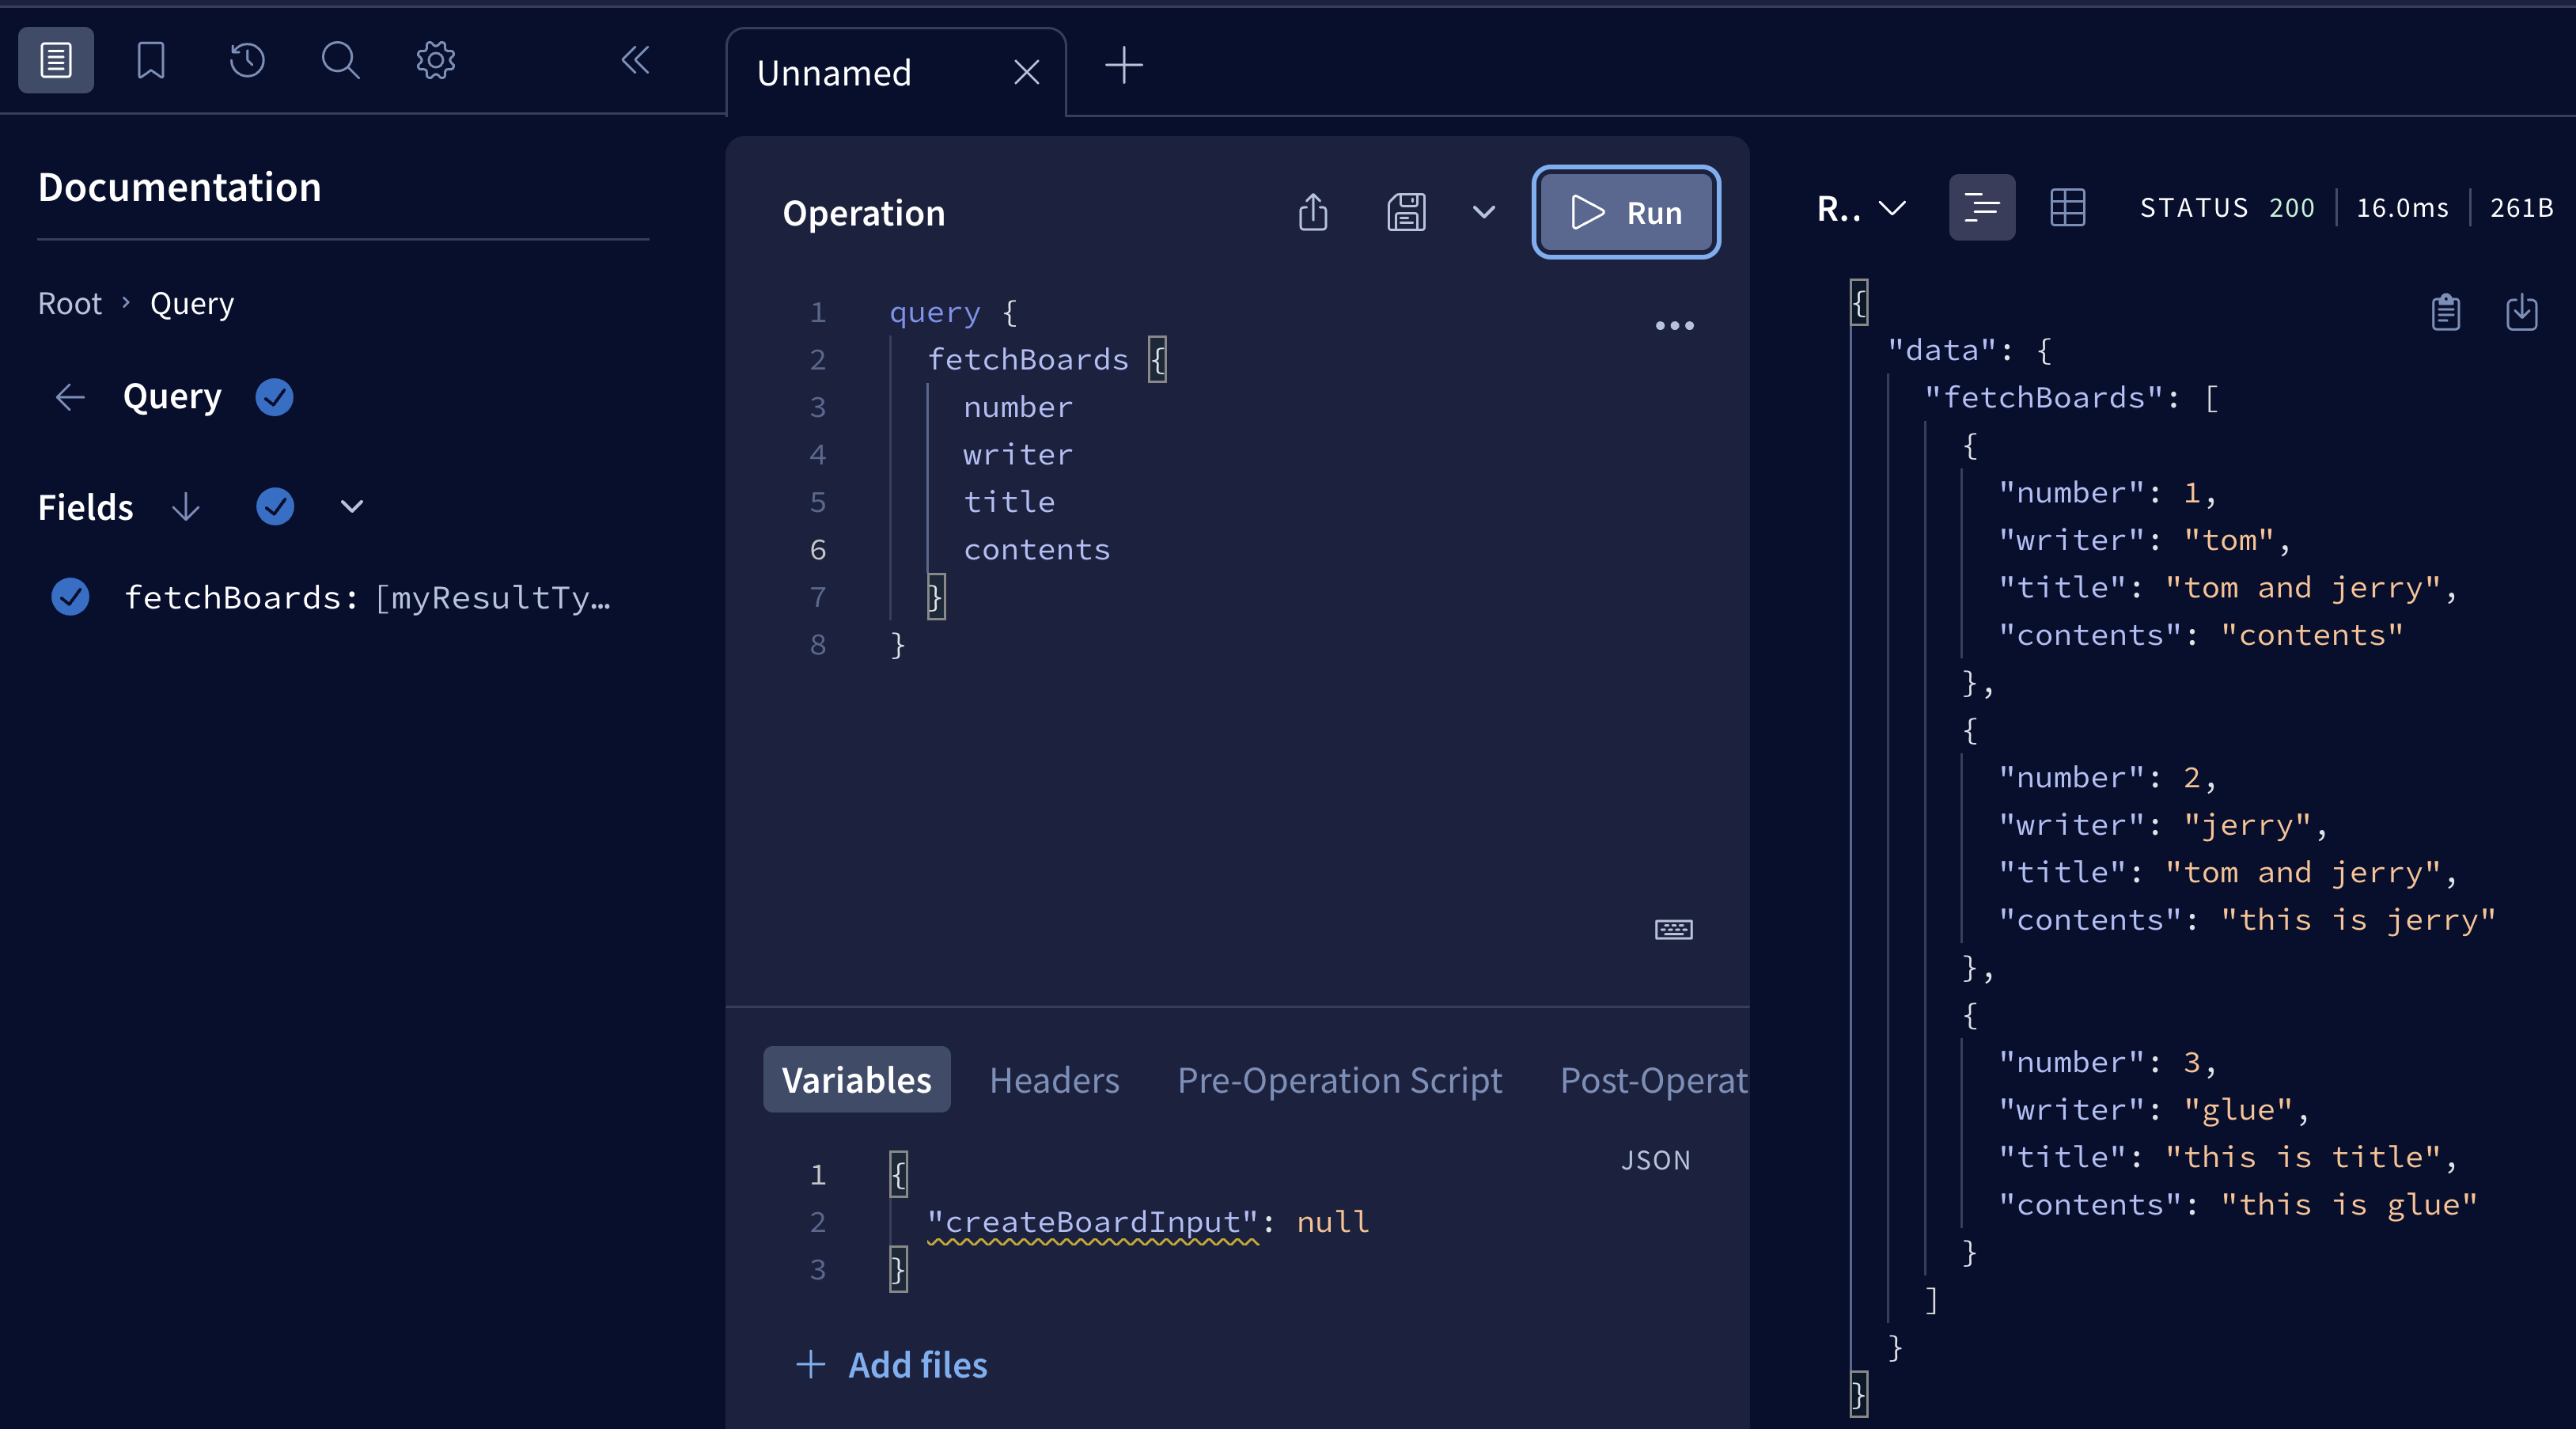Open the bookmarks saved operations icon
2576x1429 pixels.
150,60
